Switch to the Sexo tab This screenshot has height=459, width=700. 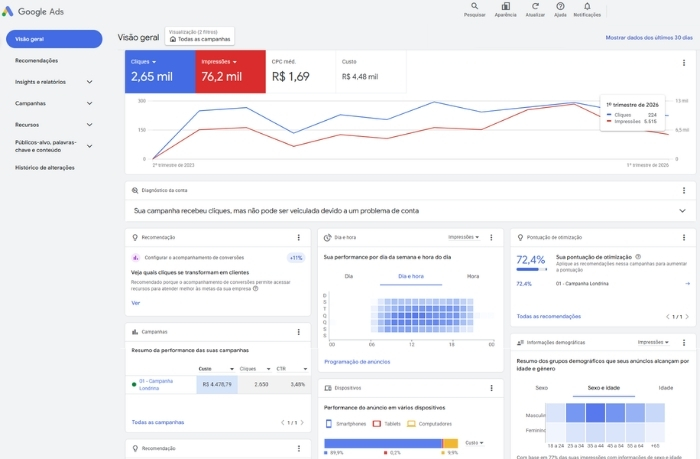tap(541, 388)
